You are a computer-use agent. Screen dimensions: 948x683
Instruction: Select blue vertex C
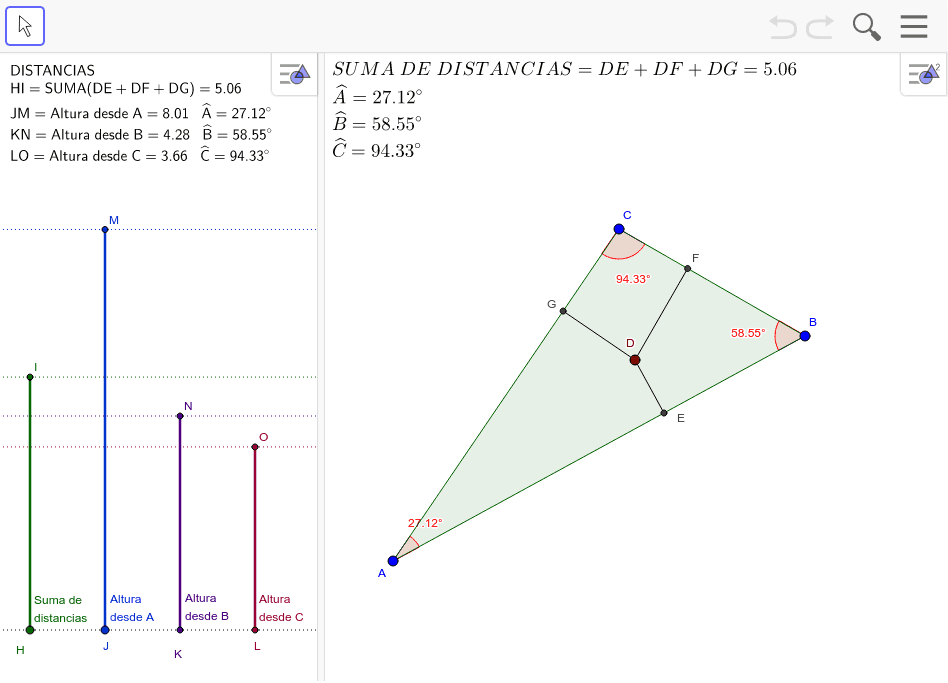pos(618,229)
